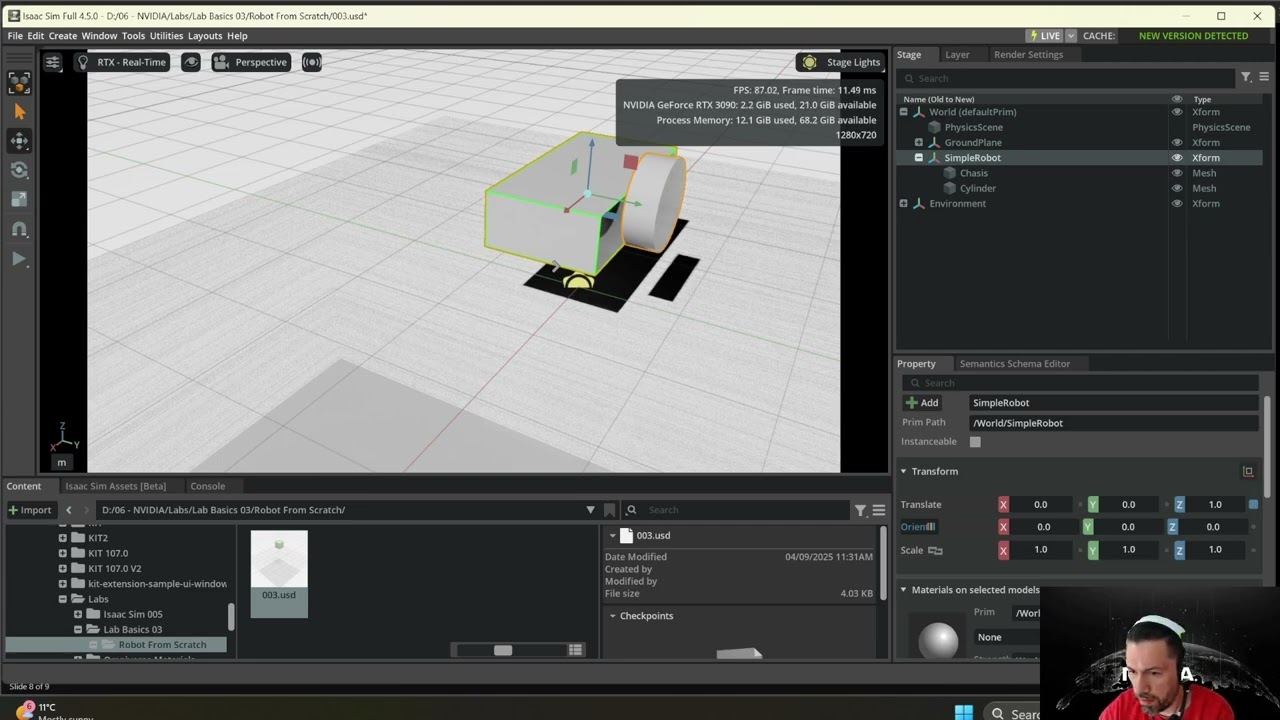This screenshot has height=720, width=1280.
Task: Click the viewport streaming waves icon
Action: (312, 62)
